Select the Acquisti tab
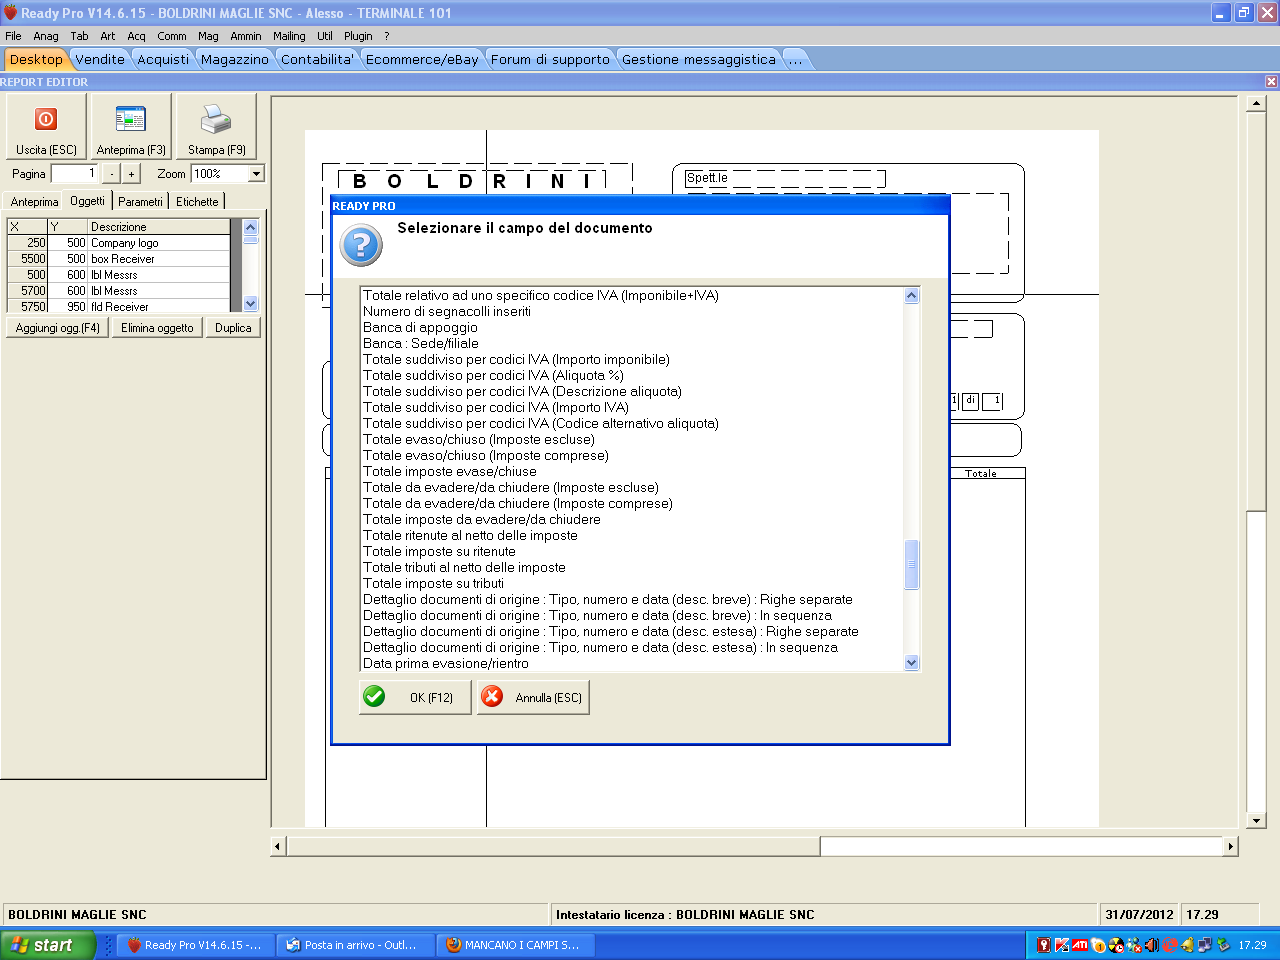The image size is (1280, 960). click(x=163, y=60)
